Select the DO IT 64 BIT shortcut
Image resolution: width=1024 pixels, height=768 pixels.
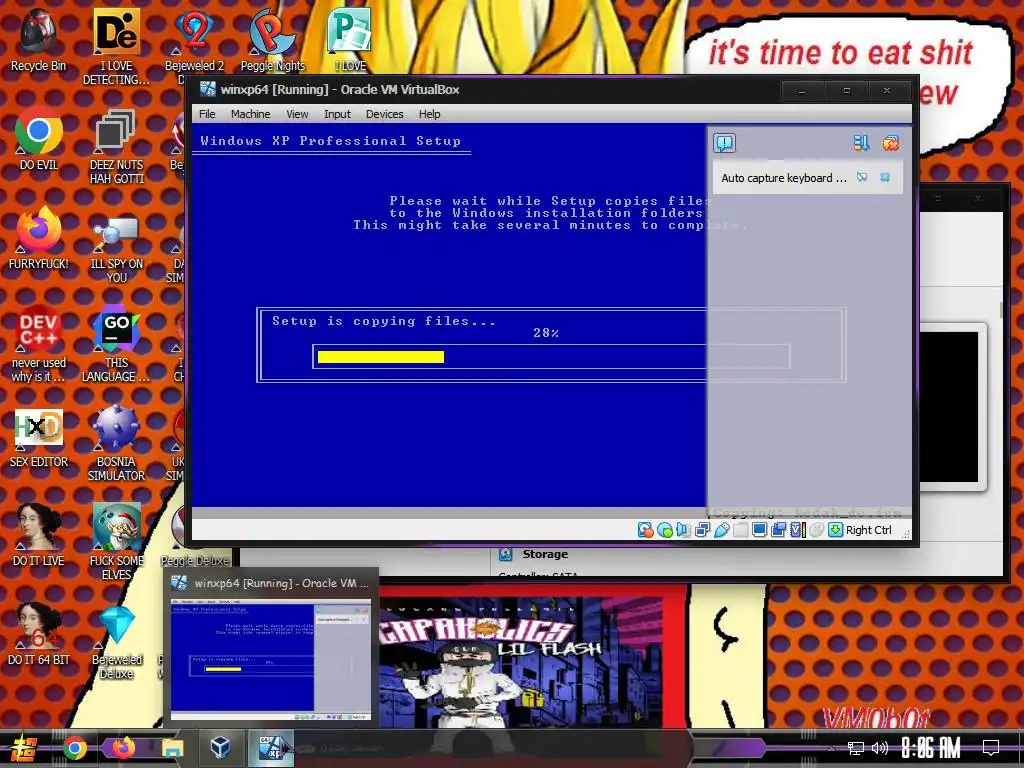pyautogui.click(x=39, y=634)
